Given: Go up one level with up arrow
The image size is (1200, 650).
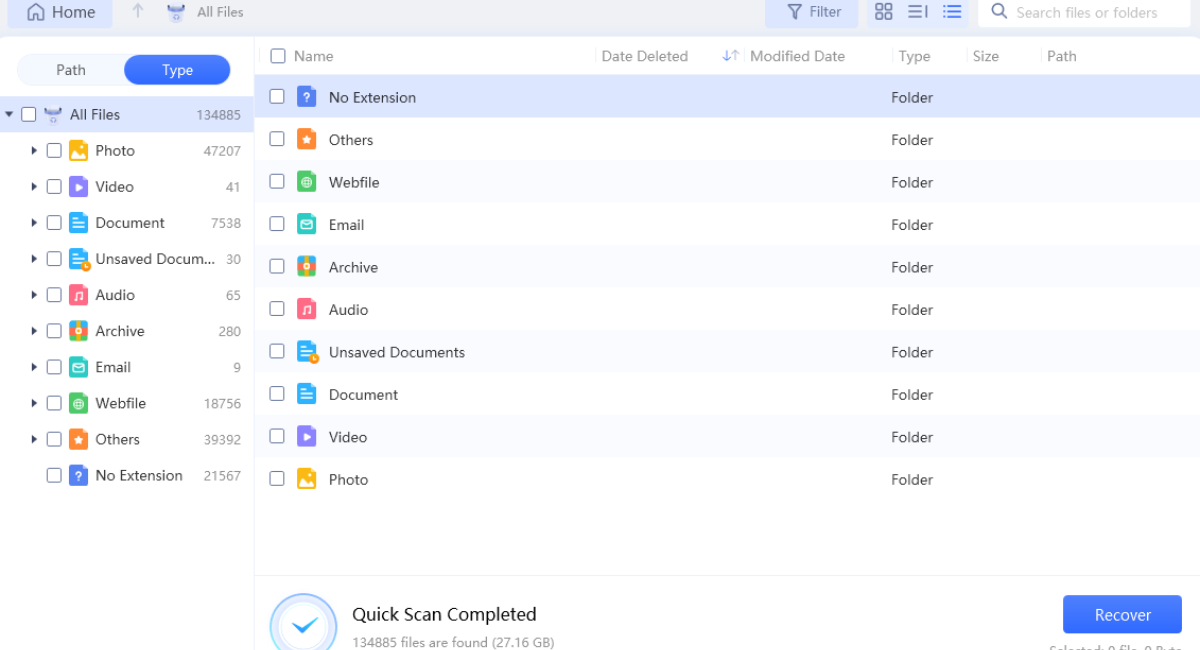Looking at the screenshot, I should coord(138,12).
